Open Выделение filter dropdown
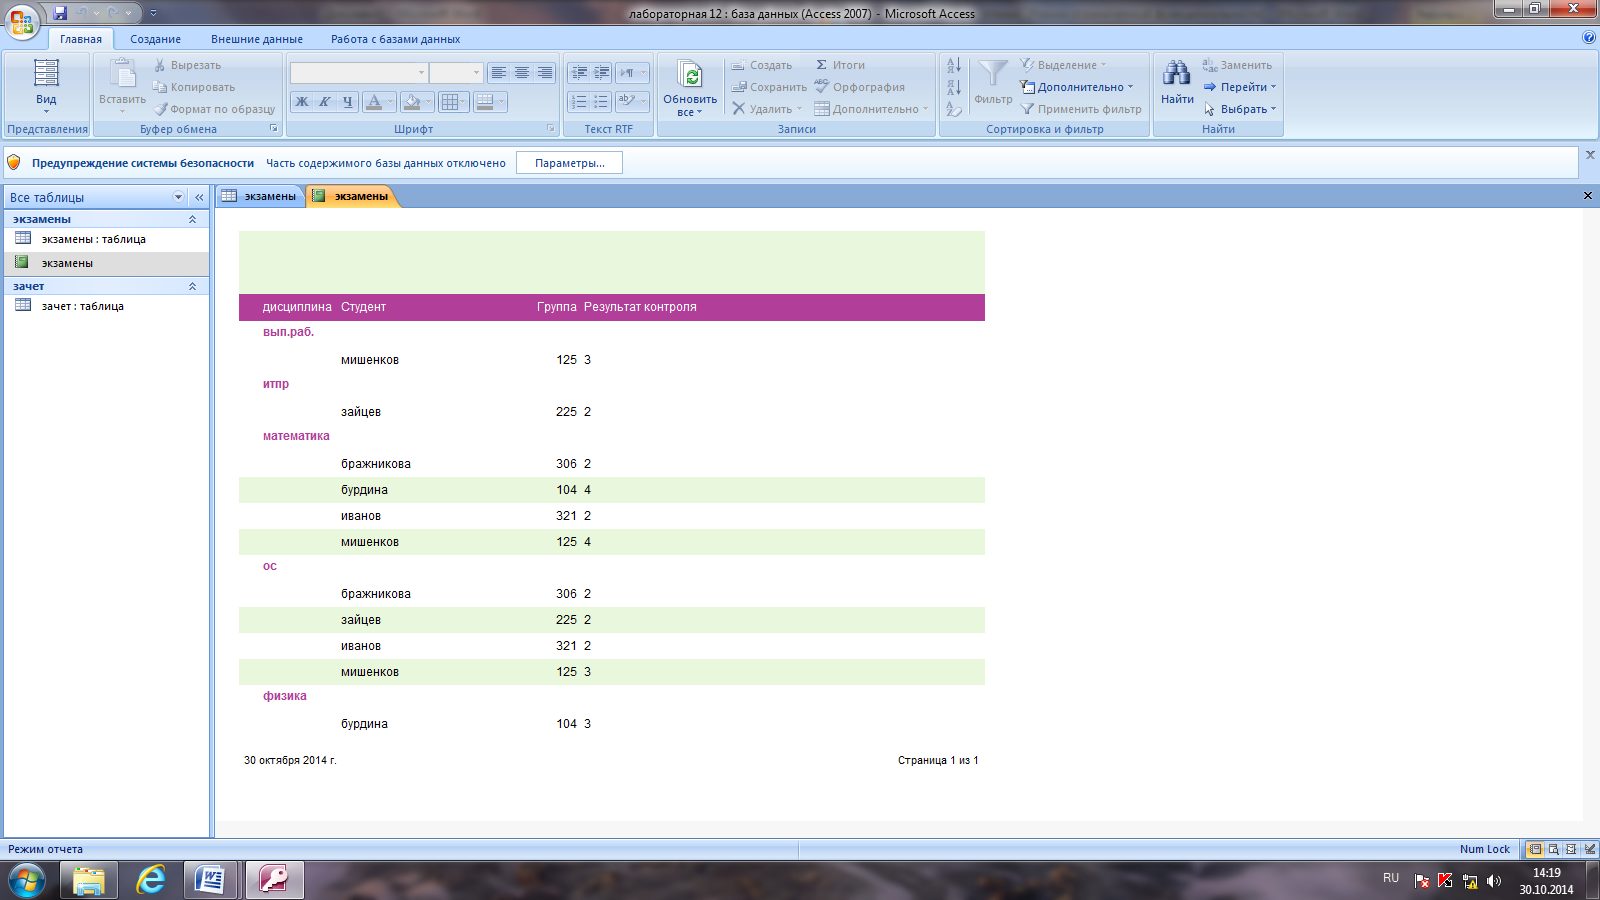1600x900 pixels. coord(1063,65)
